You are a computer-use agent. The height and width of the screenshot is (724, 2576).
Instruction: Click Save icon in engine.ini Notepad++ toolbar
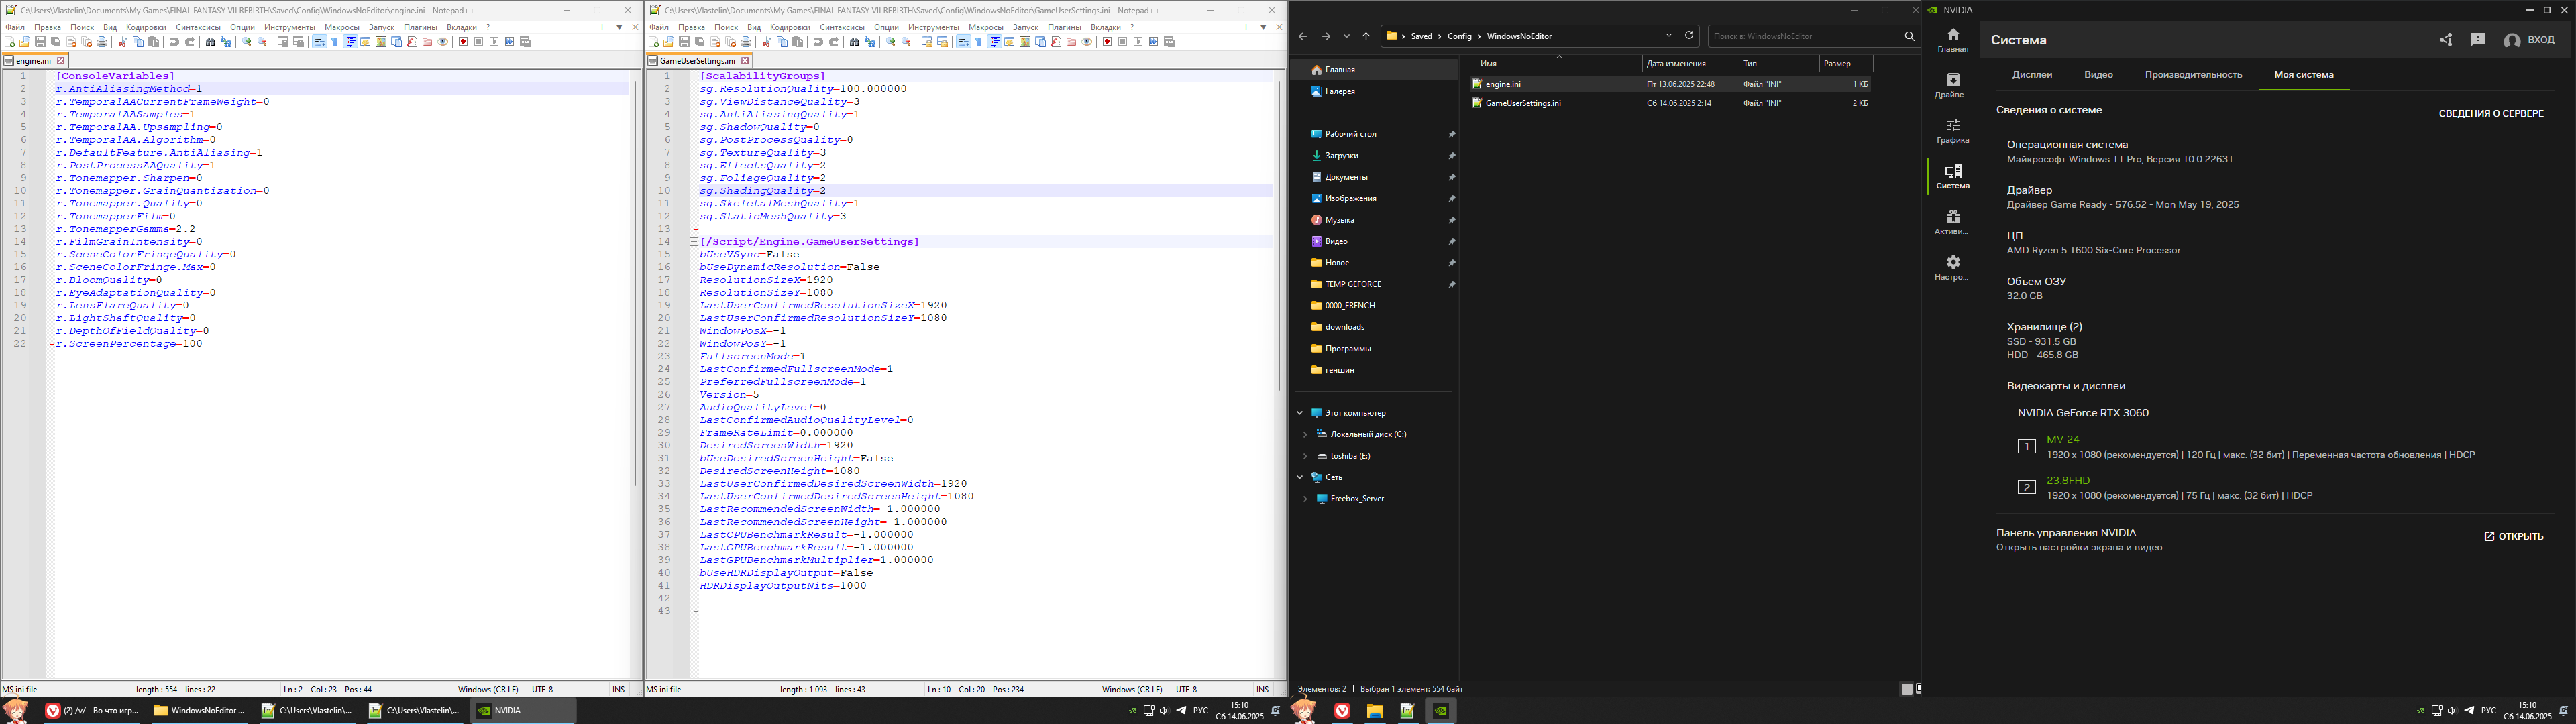[x=40, y=42]
